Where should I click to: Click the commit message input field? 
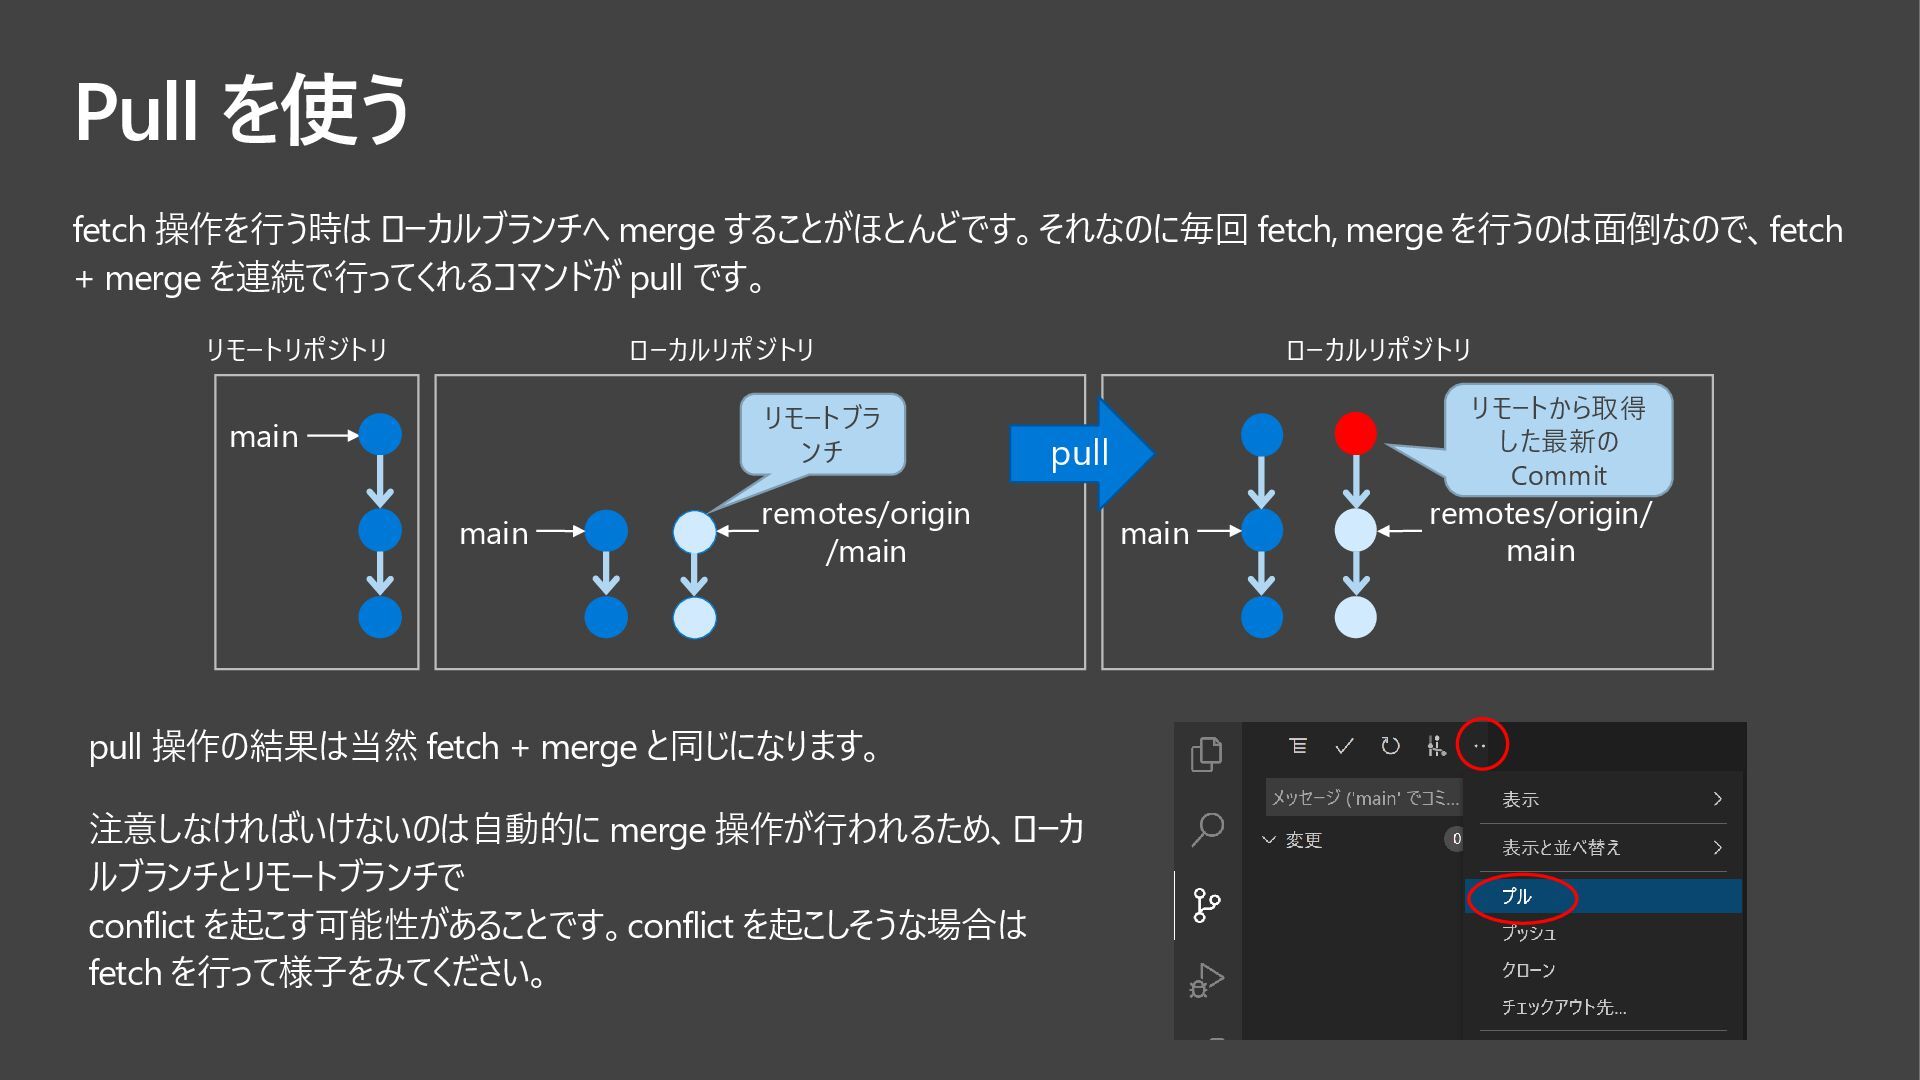(x=1364, y=798)
